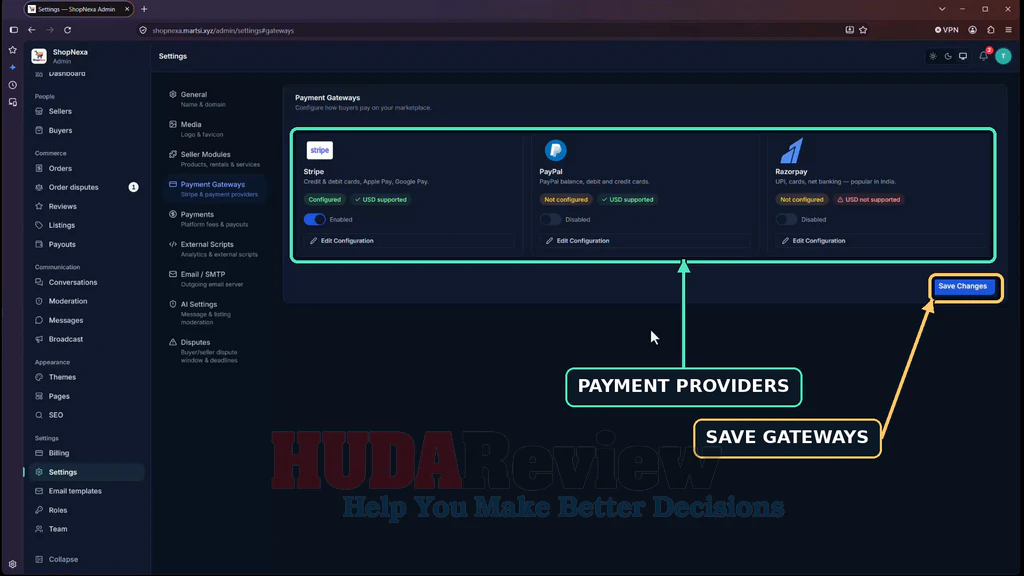This screenshot has height=576, width=1024.
Task: Open a new browser tab
Action: [x=144, y=9]
